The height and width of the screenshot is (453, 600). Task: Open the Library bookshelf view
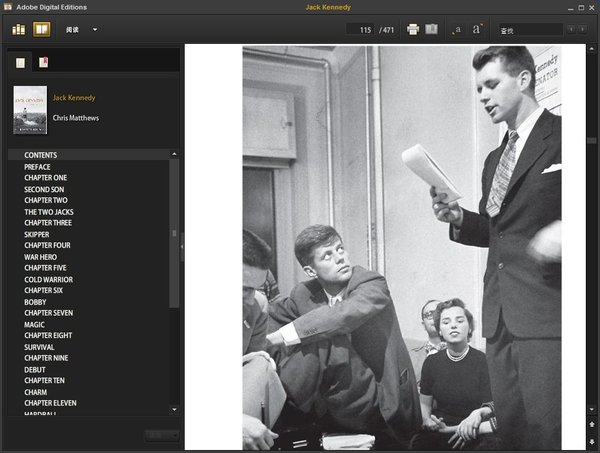click(18, 29)
